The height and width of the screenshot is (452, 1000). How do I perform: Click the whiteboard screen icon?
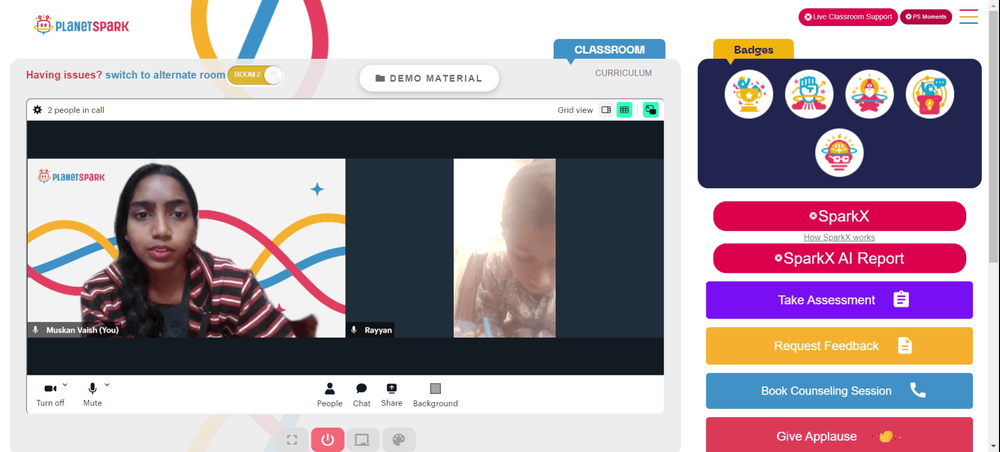pyautogui.click(x=363, y=440)
